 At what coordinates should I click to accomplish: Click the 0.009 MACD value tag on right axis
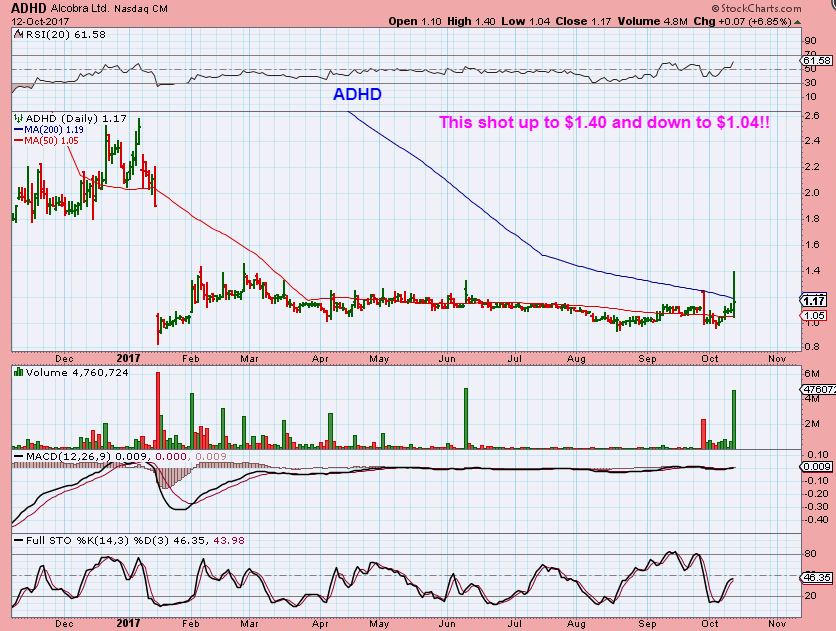coord(817,467)
